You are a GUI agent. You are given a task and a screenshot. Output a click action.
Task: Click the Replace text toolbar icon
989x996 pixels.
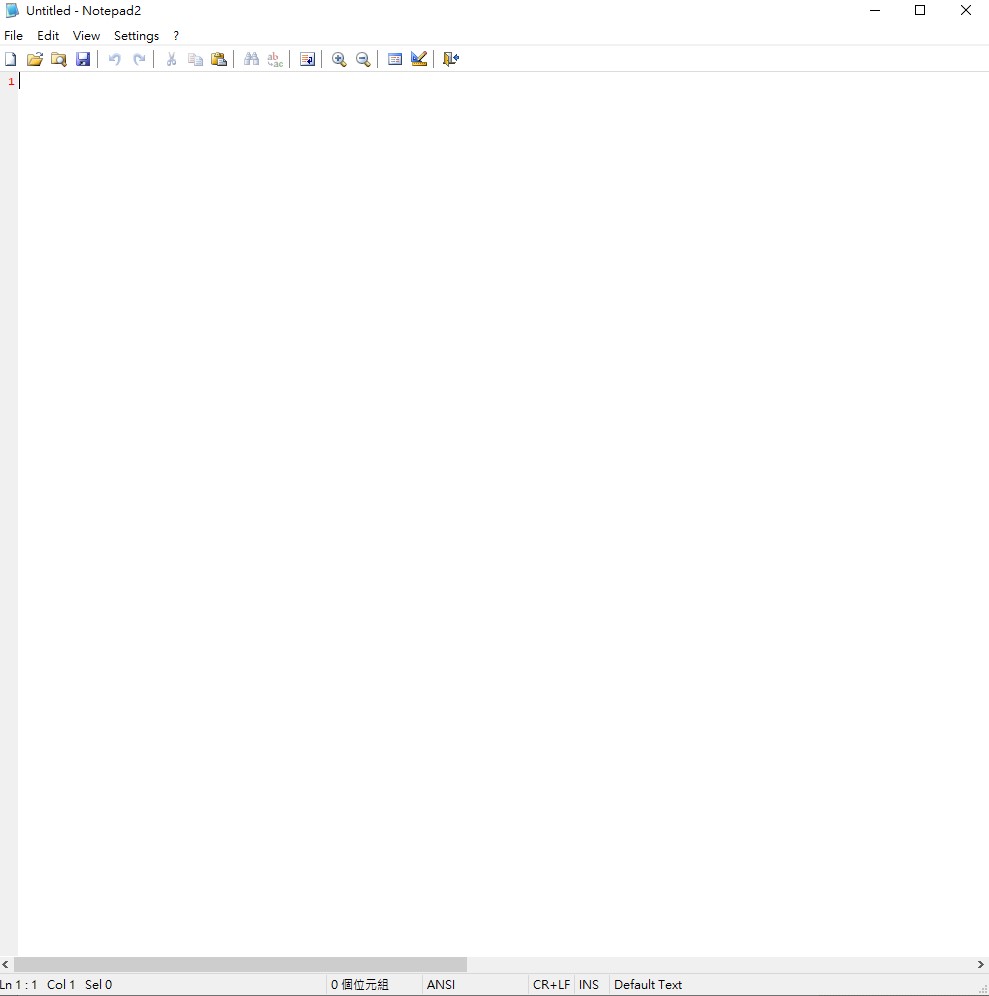[275, 59]
